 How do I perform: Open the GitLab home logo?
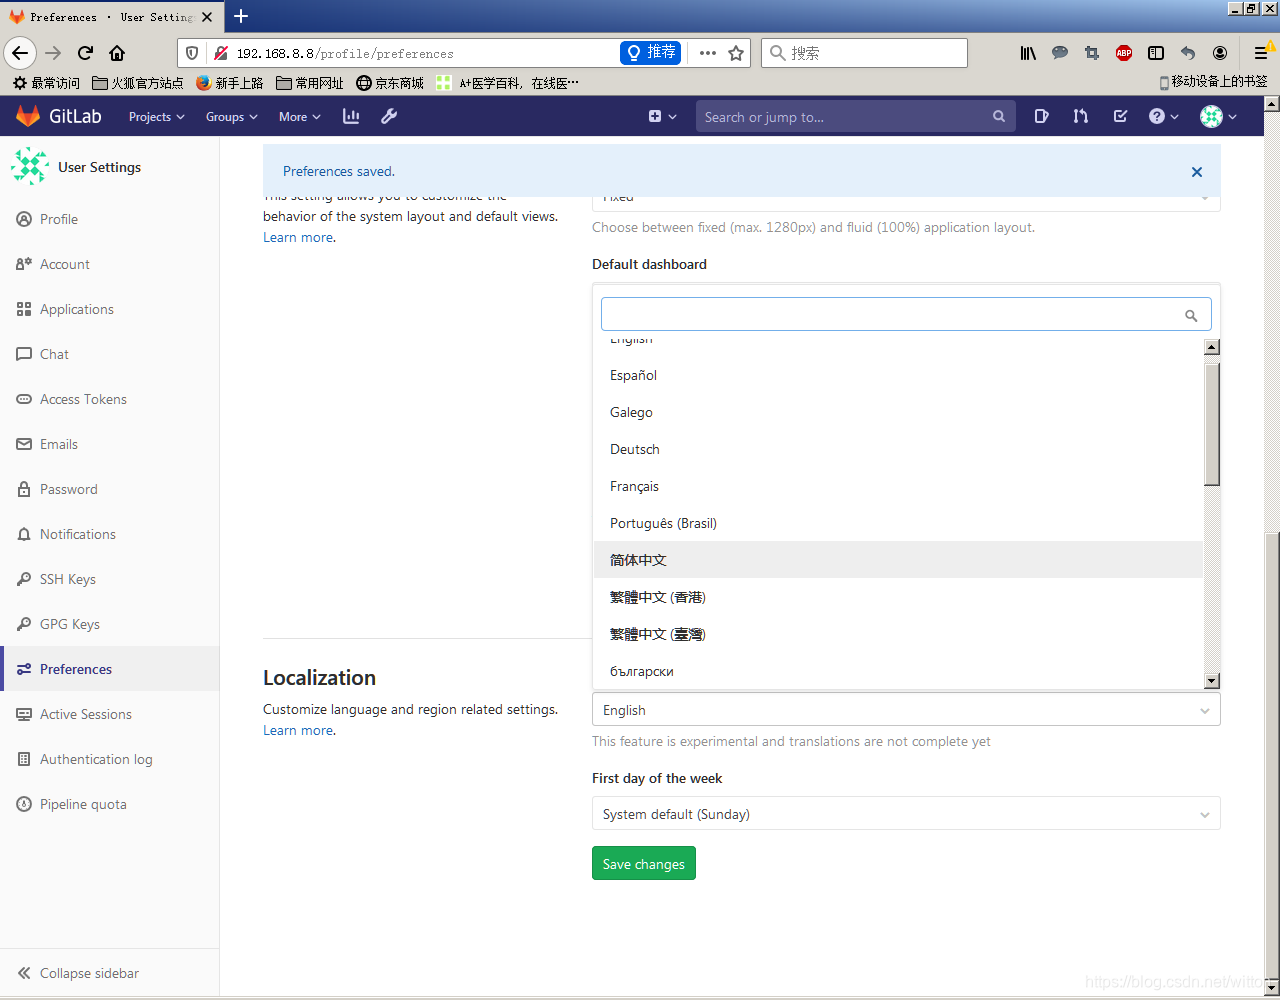[x=58, y=116]
